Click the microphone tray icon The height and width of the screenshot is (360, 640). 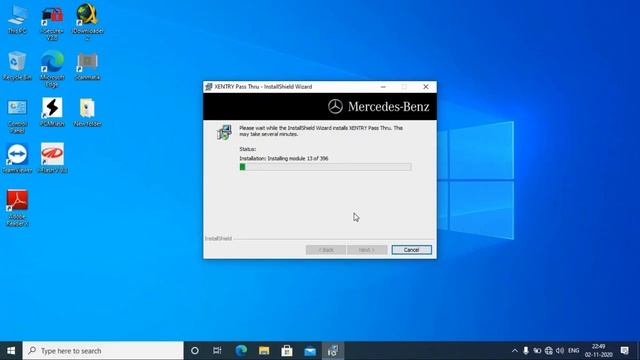pos(526,351)
